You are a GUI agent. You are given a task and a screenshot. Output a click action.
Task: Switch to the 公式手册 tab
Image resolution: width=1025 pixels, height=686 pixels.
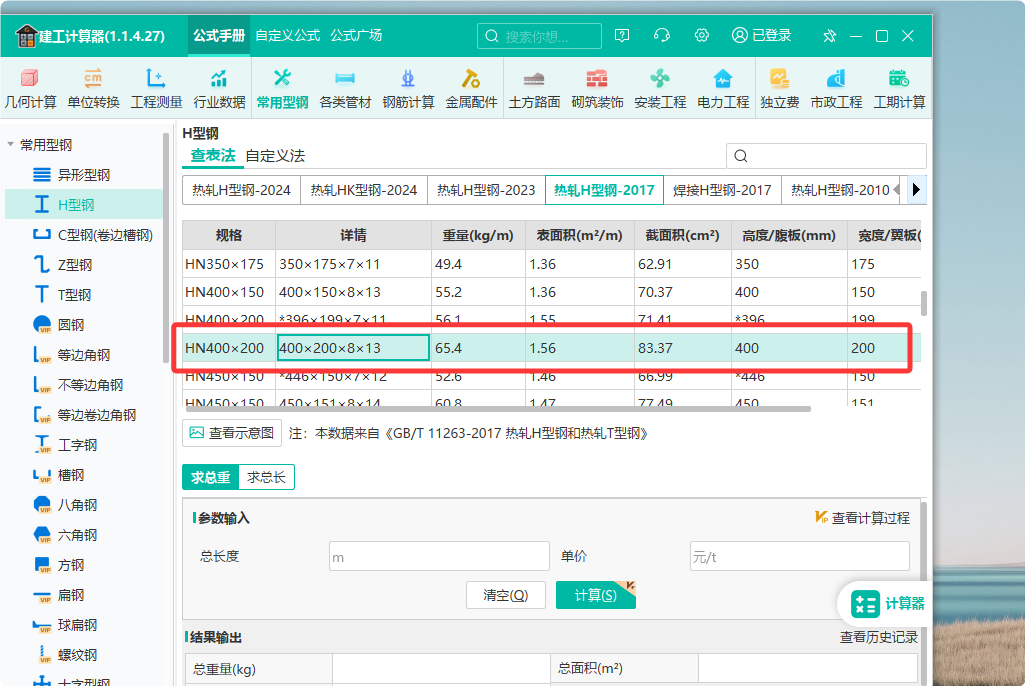219,35
